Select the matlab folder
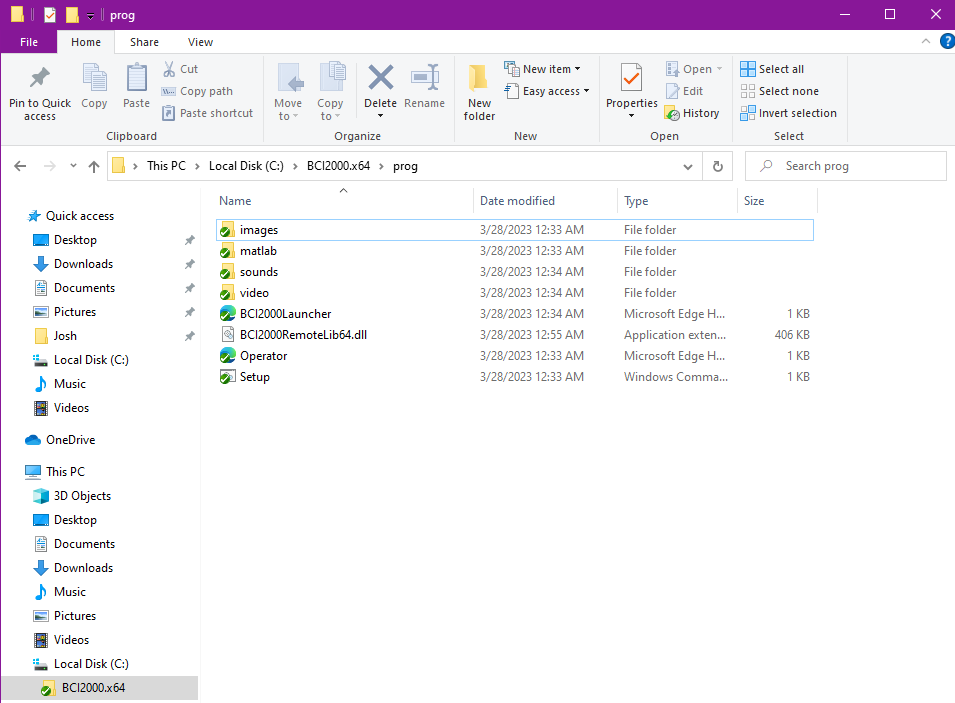This screenshot has width=955, height=703. [x=515, y=251]
